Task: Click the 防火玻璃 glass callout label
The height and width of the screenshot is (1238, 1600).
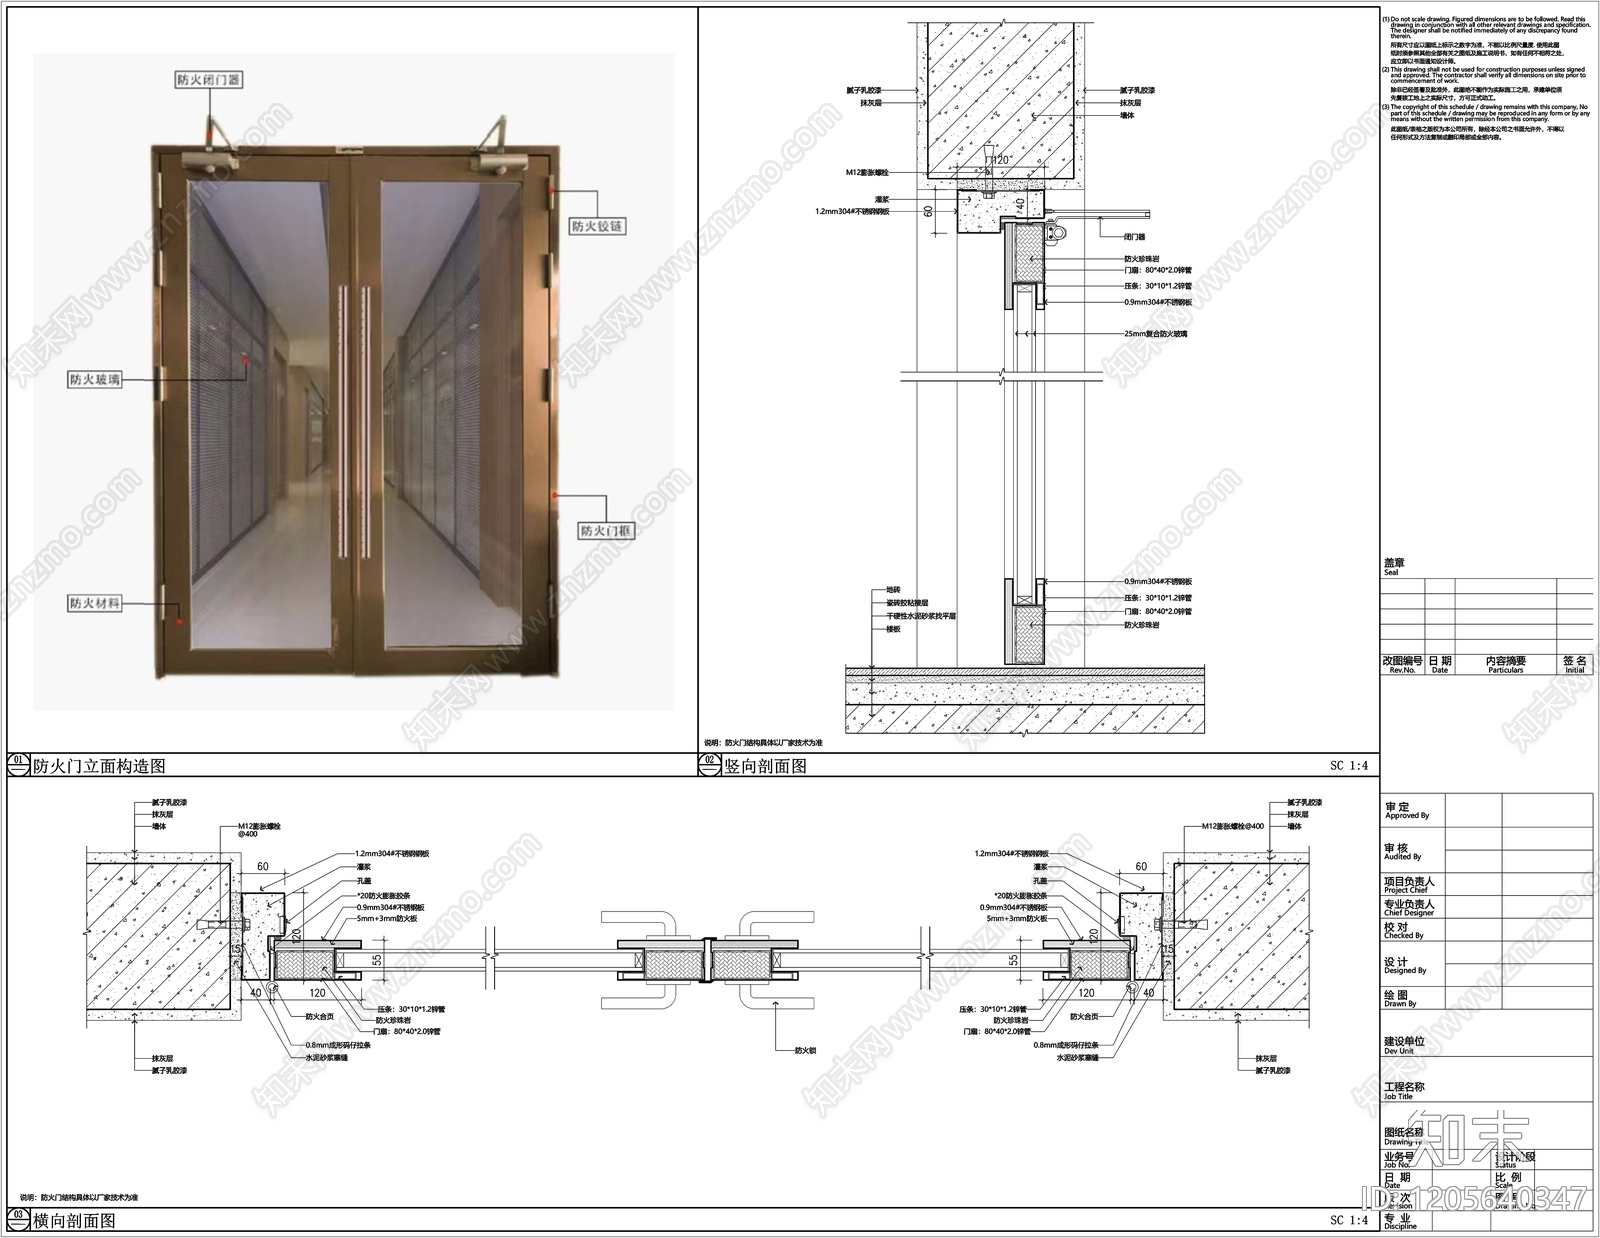Action: pos(95,380)
